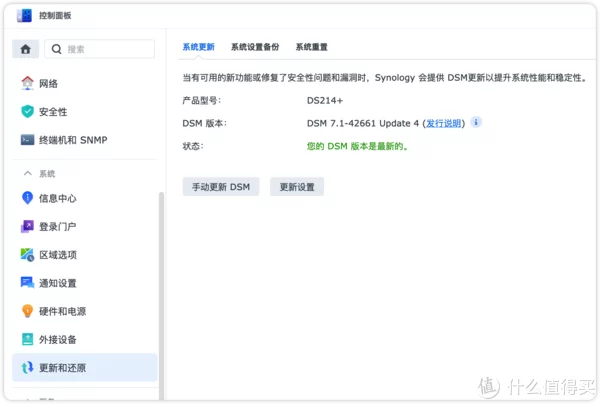Go to the Control Panel home icon
This screenshot has width=600, height=404.
coord(25,49)
